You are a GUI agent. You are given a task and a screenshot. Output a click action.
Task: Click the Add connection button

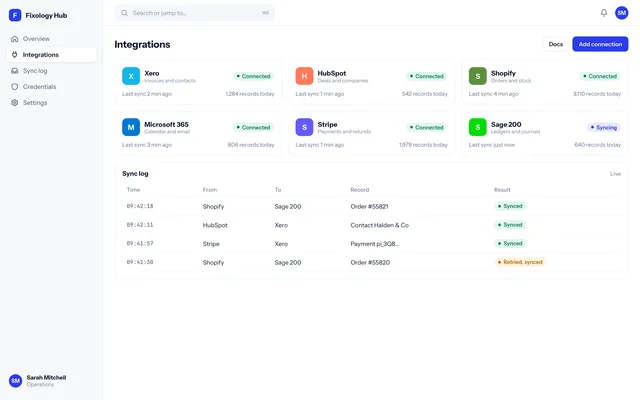(600, 44)
